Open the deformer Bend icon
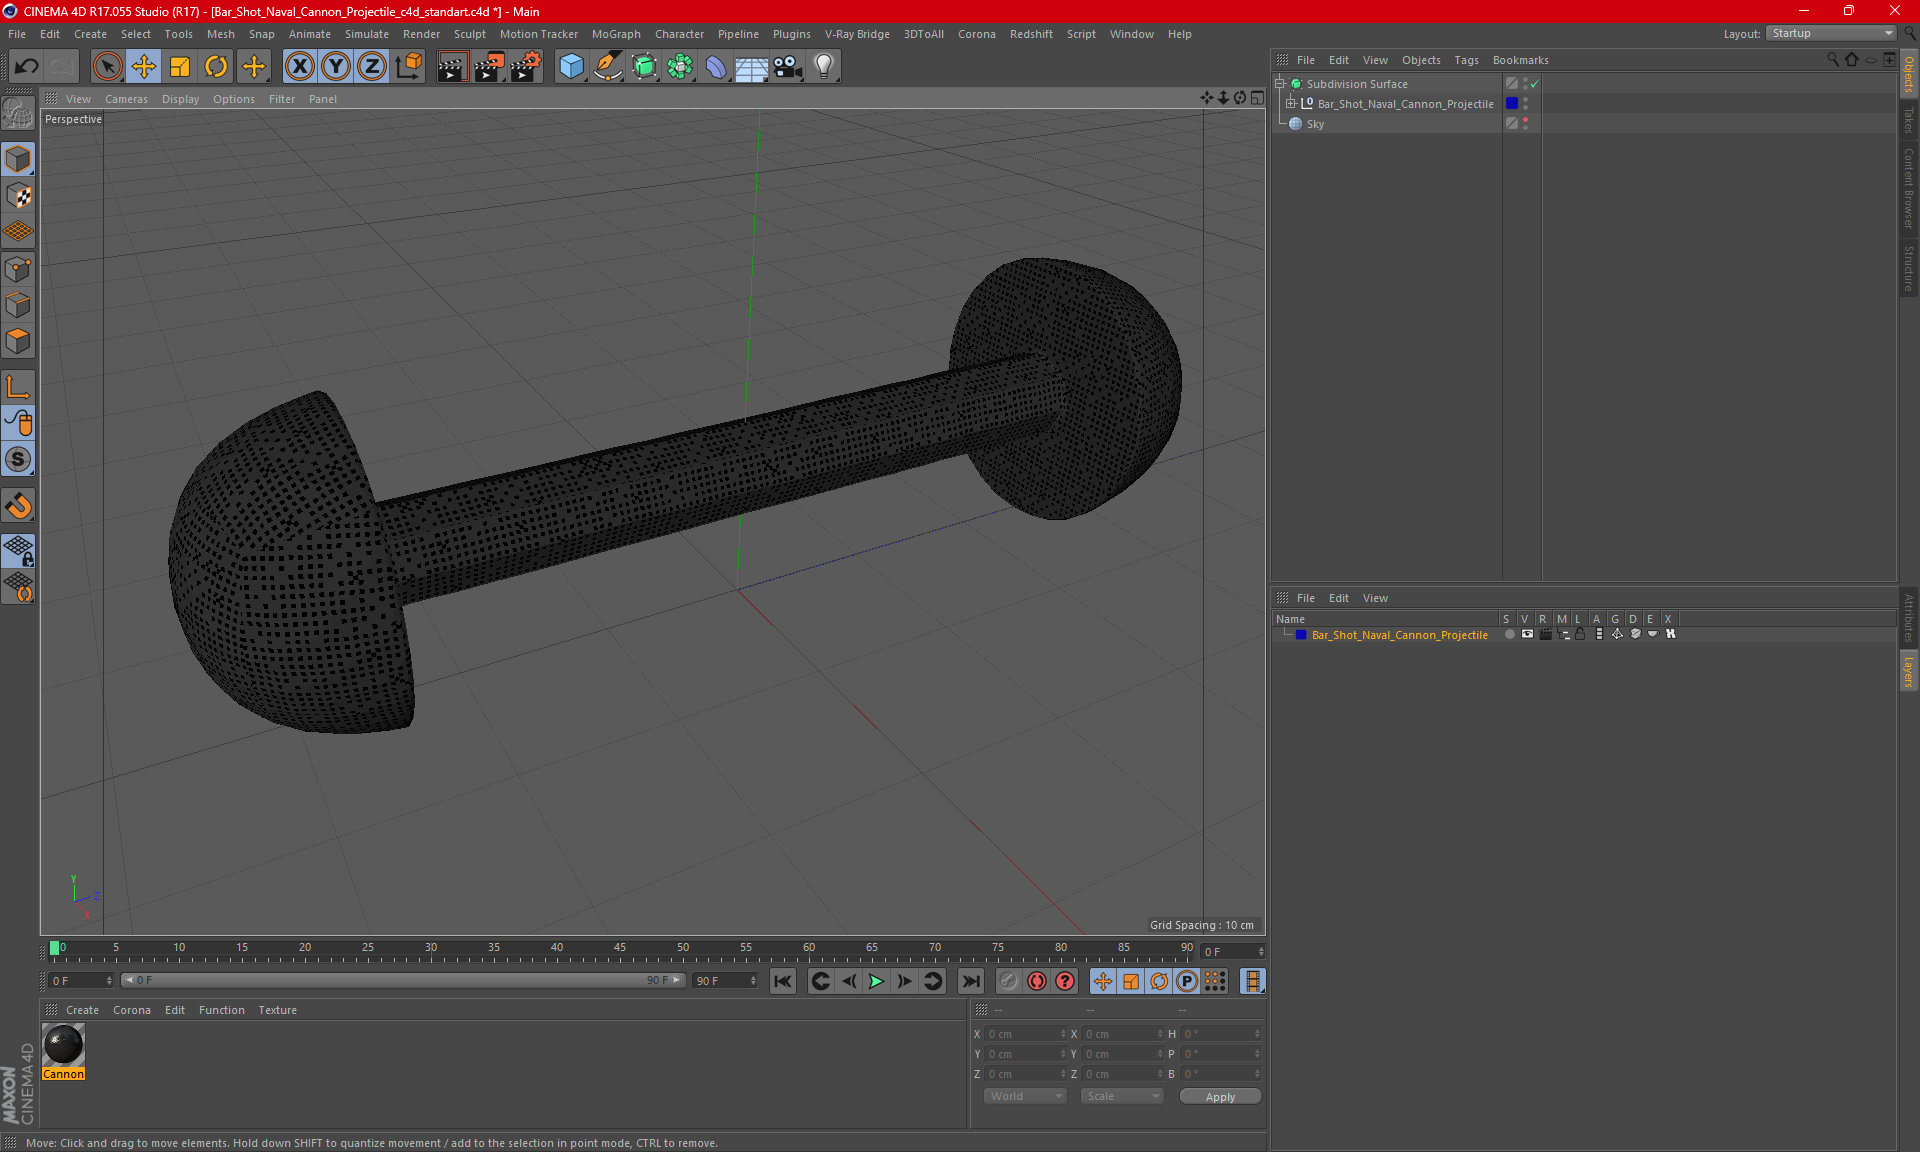 point(716,66)
